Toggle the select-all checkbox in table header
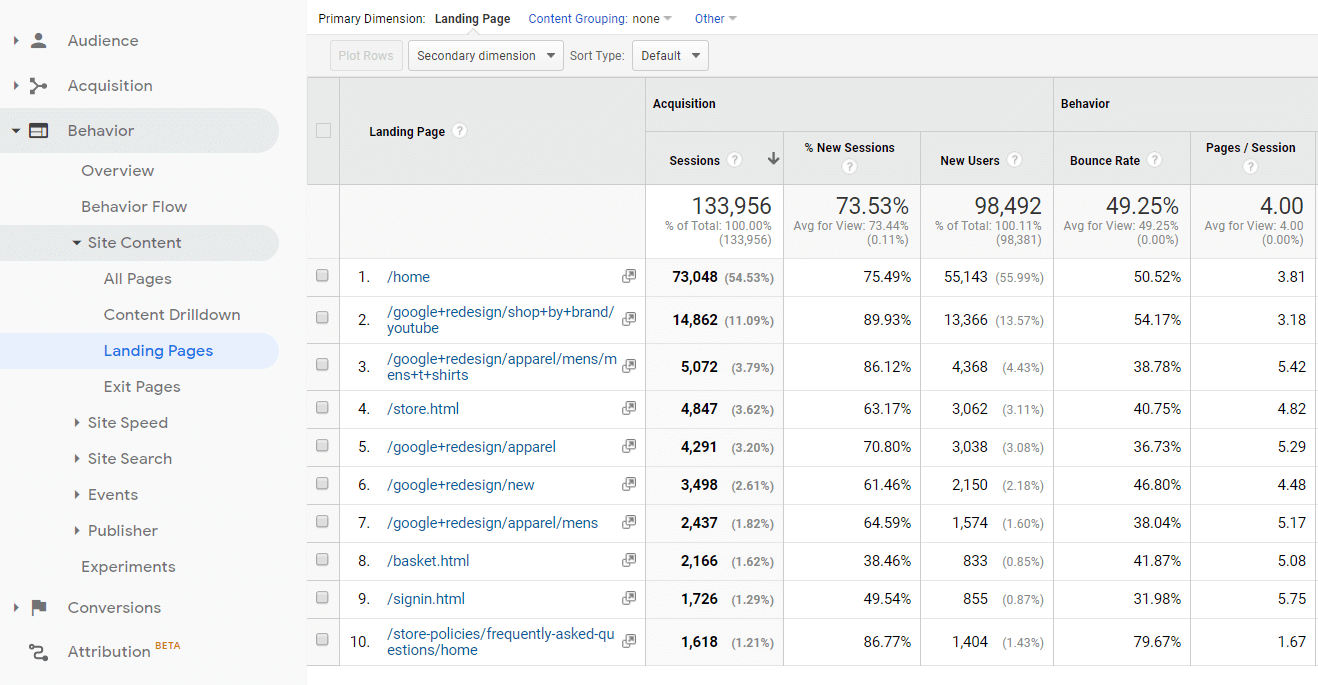The image size is (1318, 685). 323,130
